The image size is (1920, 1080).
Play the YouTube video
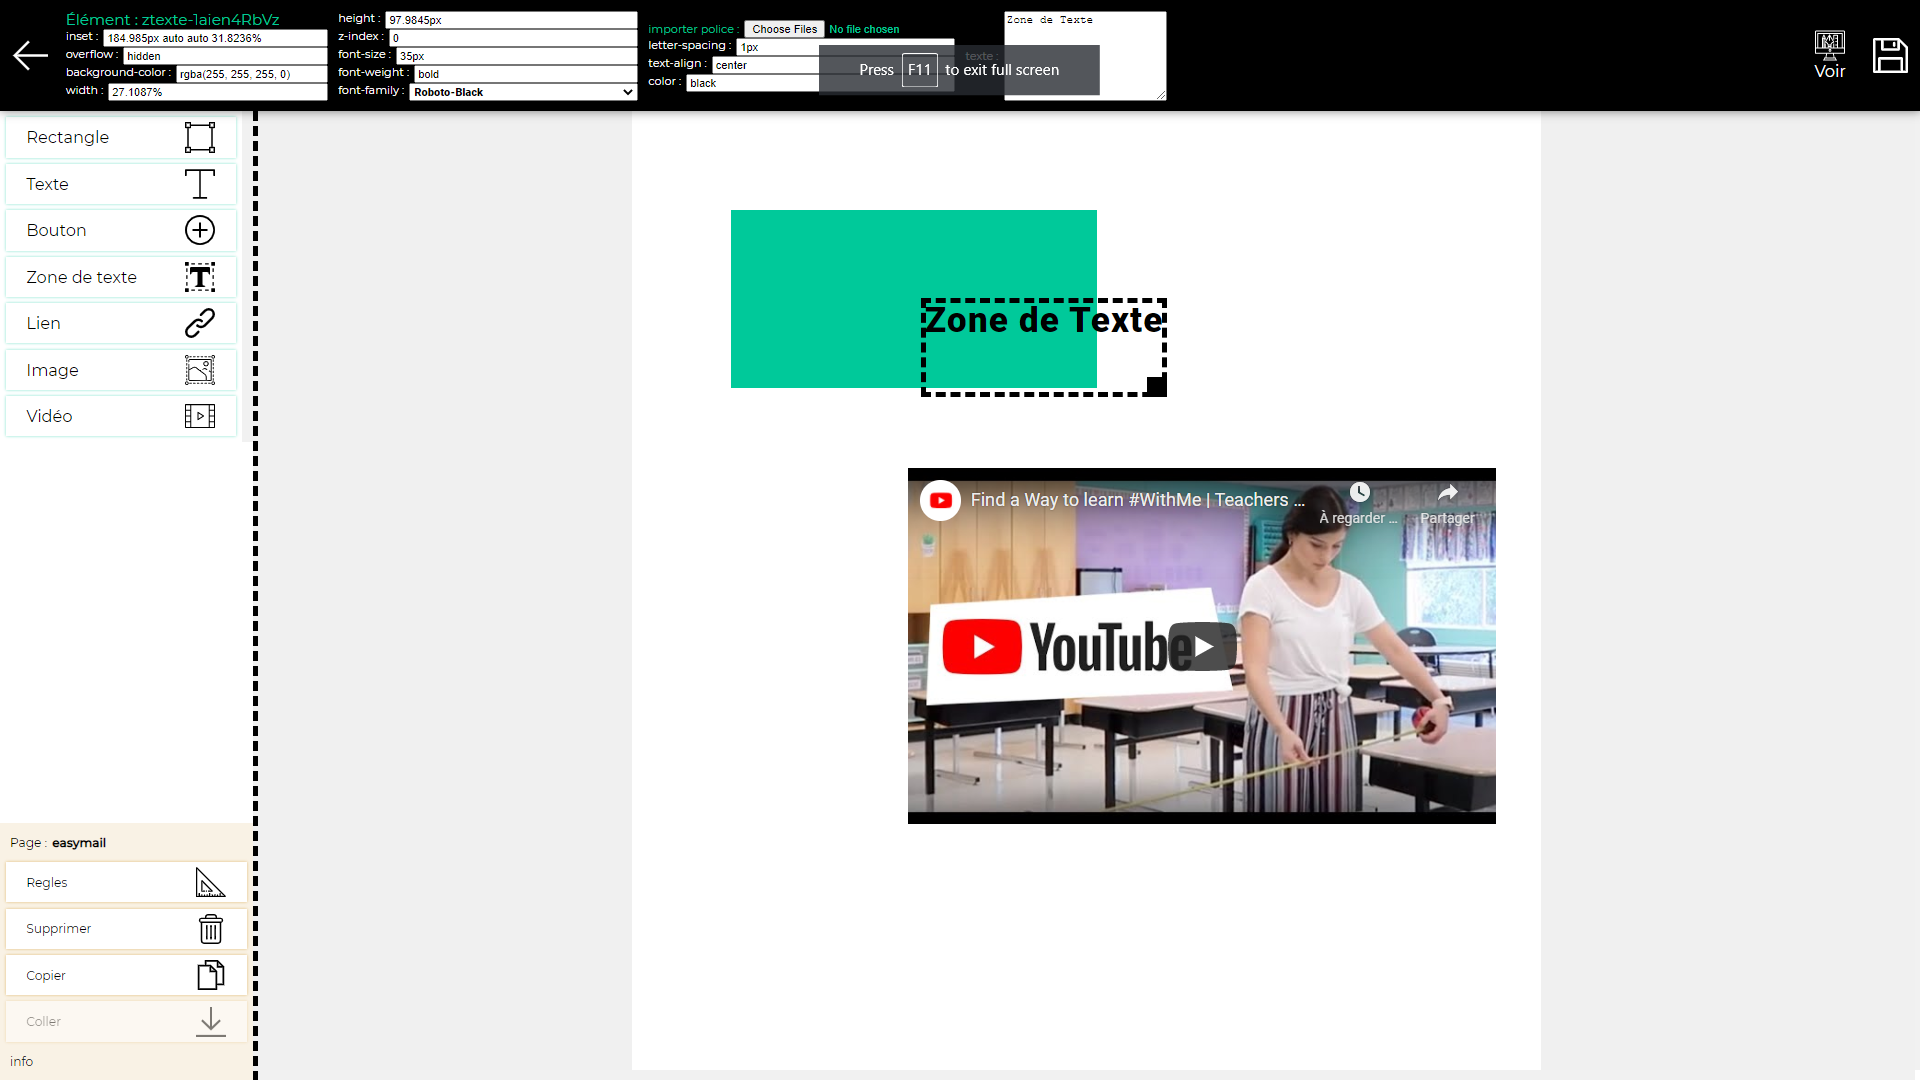tap(1202, 646)
